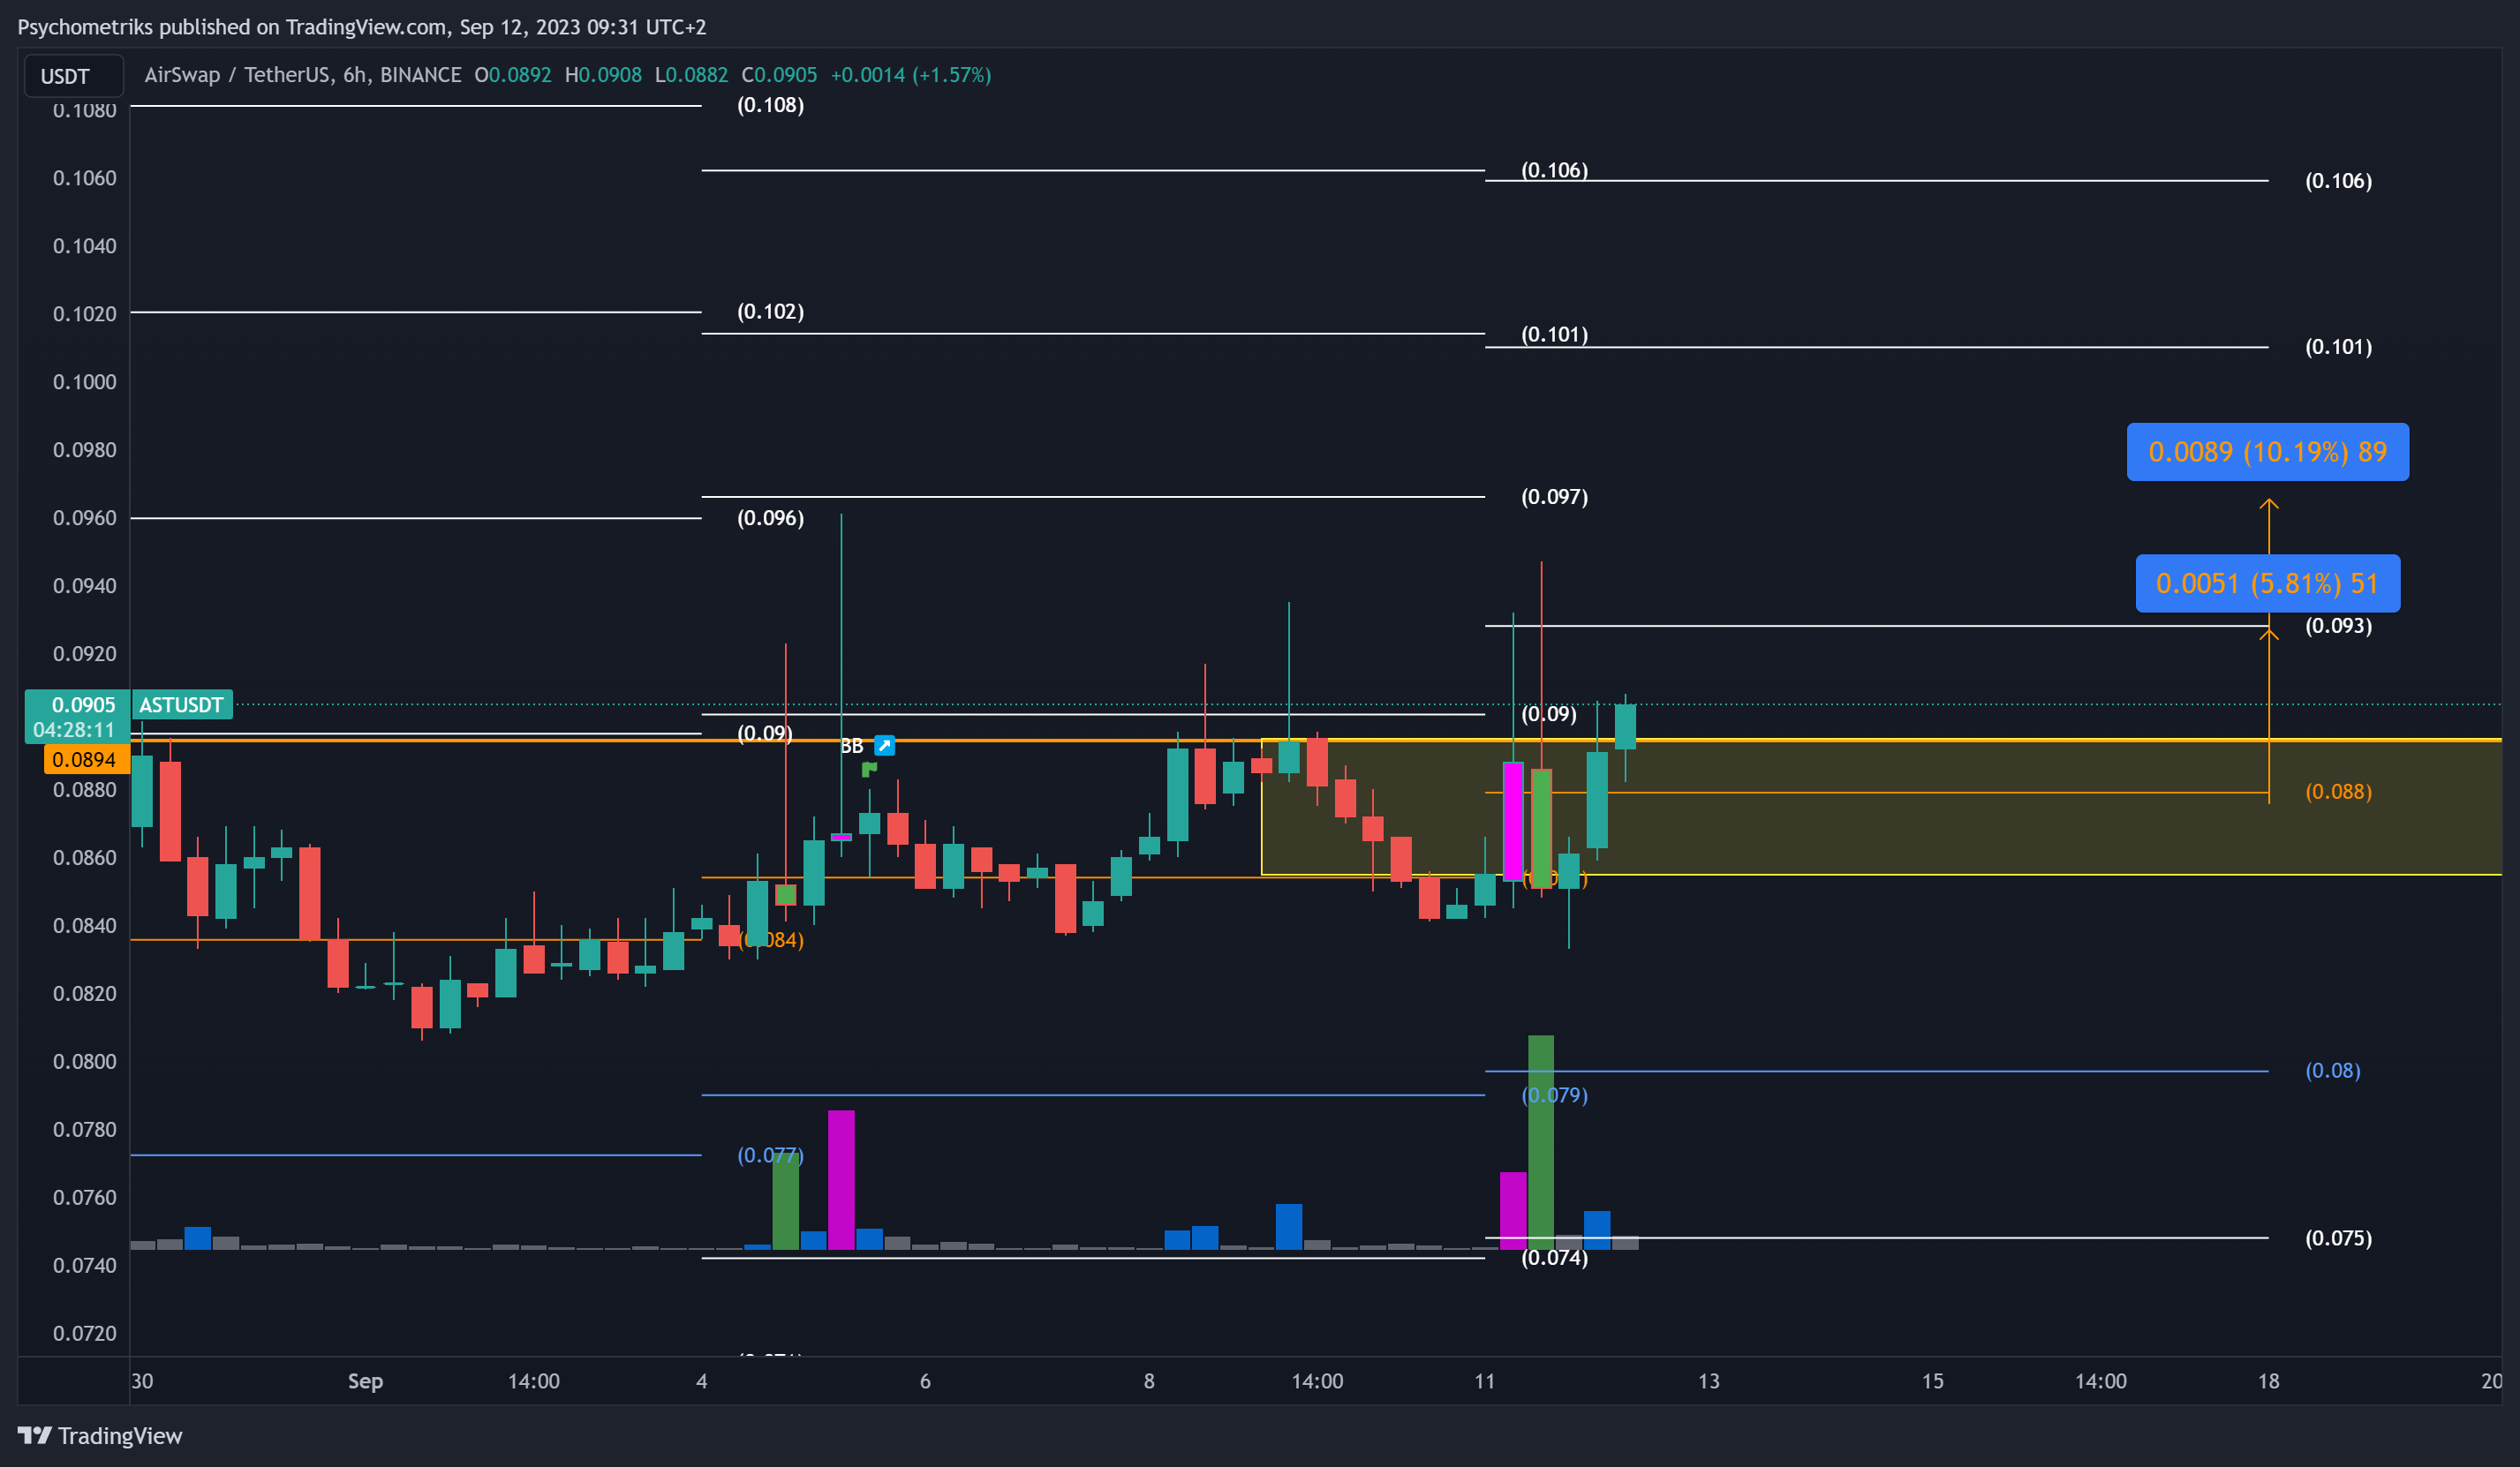Click the 0.0720 price axis label
This screenshot has height=1467, width=2520.
[84, 1333]
